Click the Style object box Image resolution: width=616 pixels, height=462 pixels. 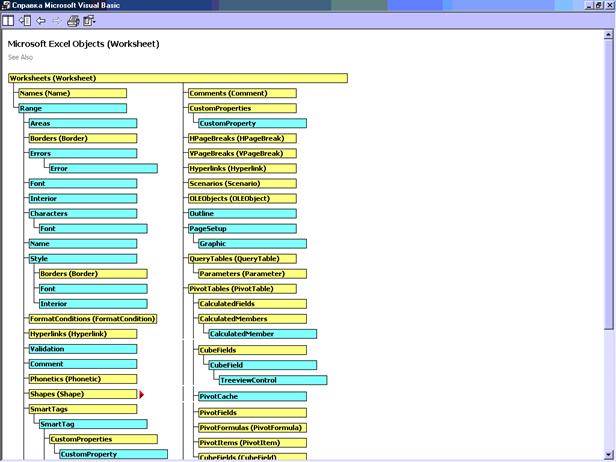coord(83,258)
